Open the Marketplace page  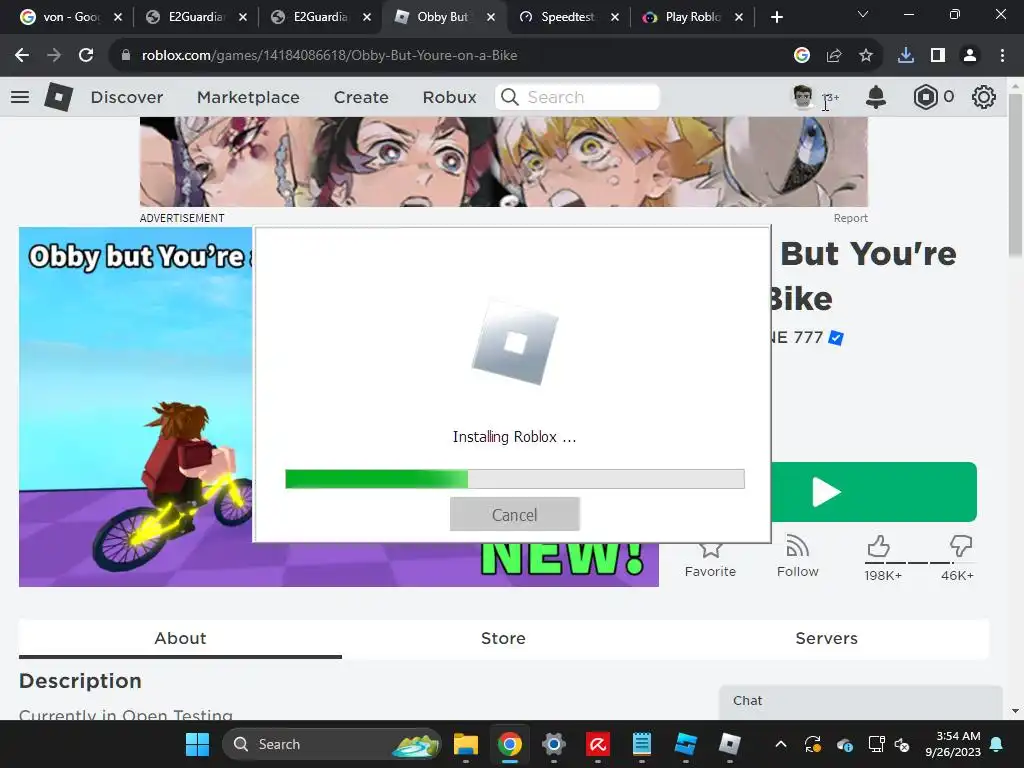(248, 97)
